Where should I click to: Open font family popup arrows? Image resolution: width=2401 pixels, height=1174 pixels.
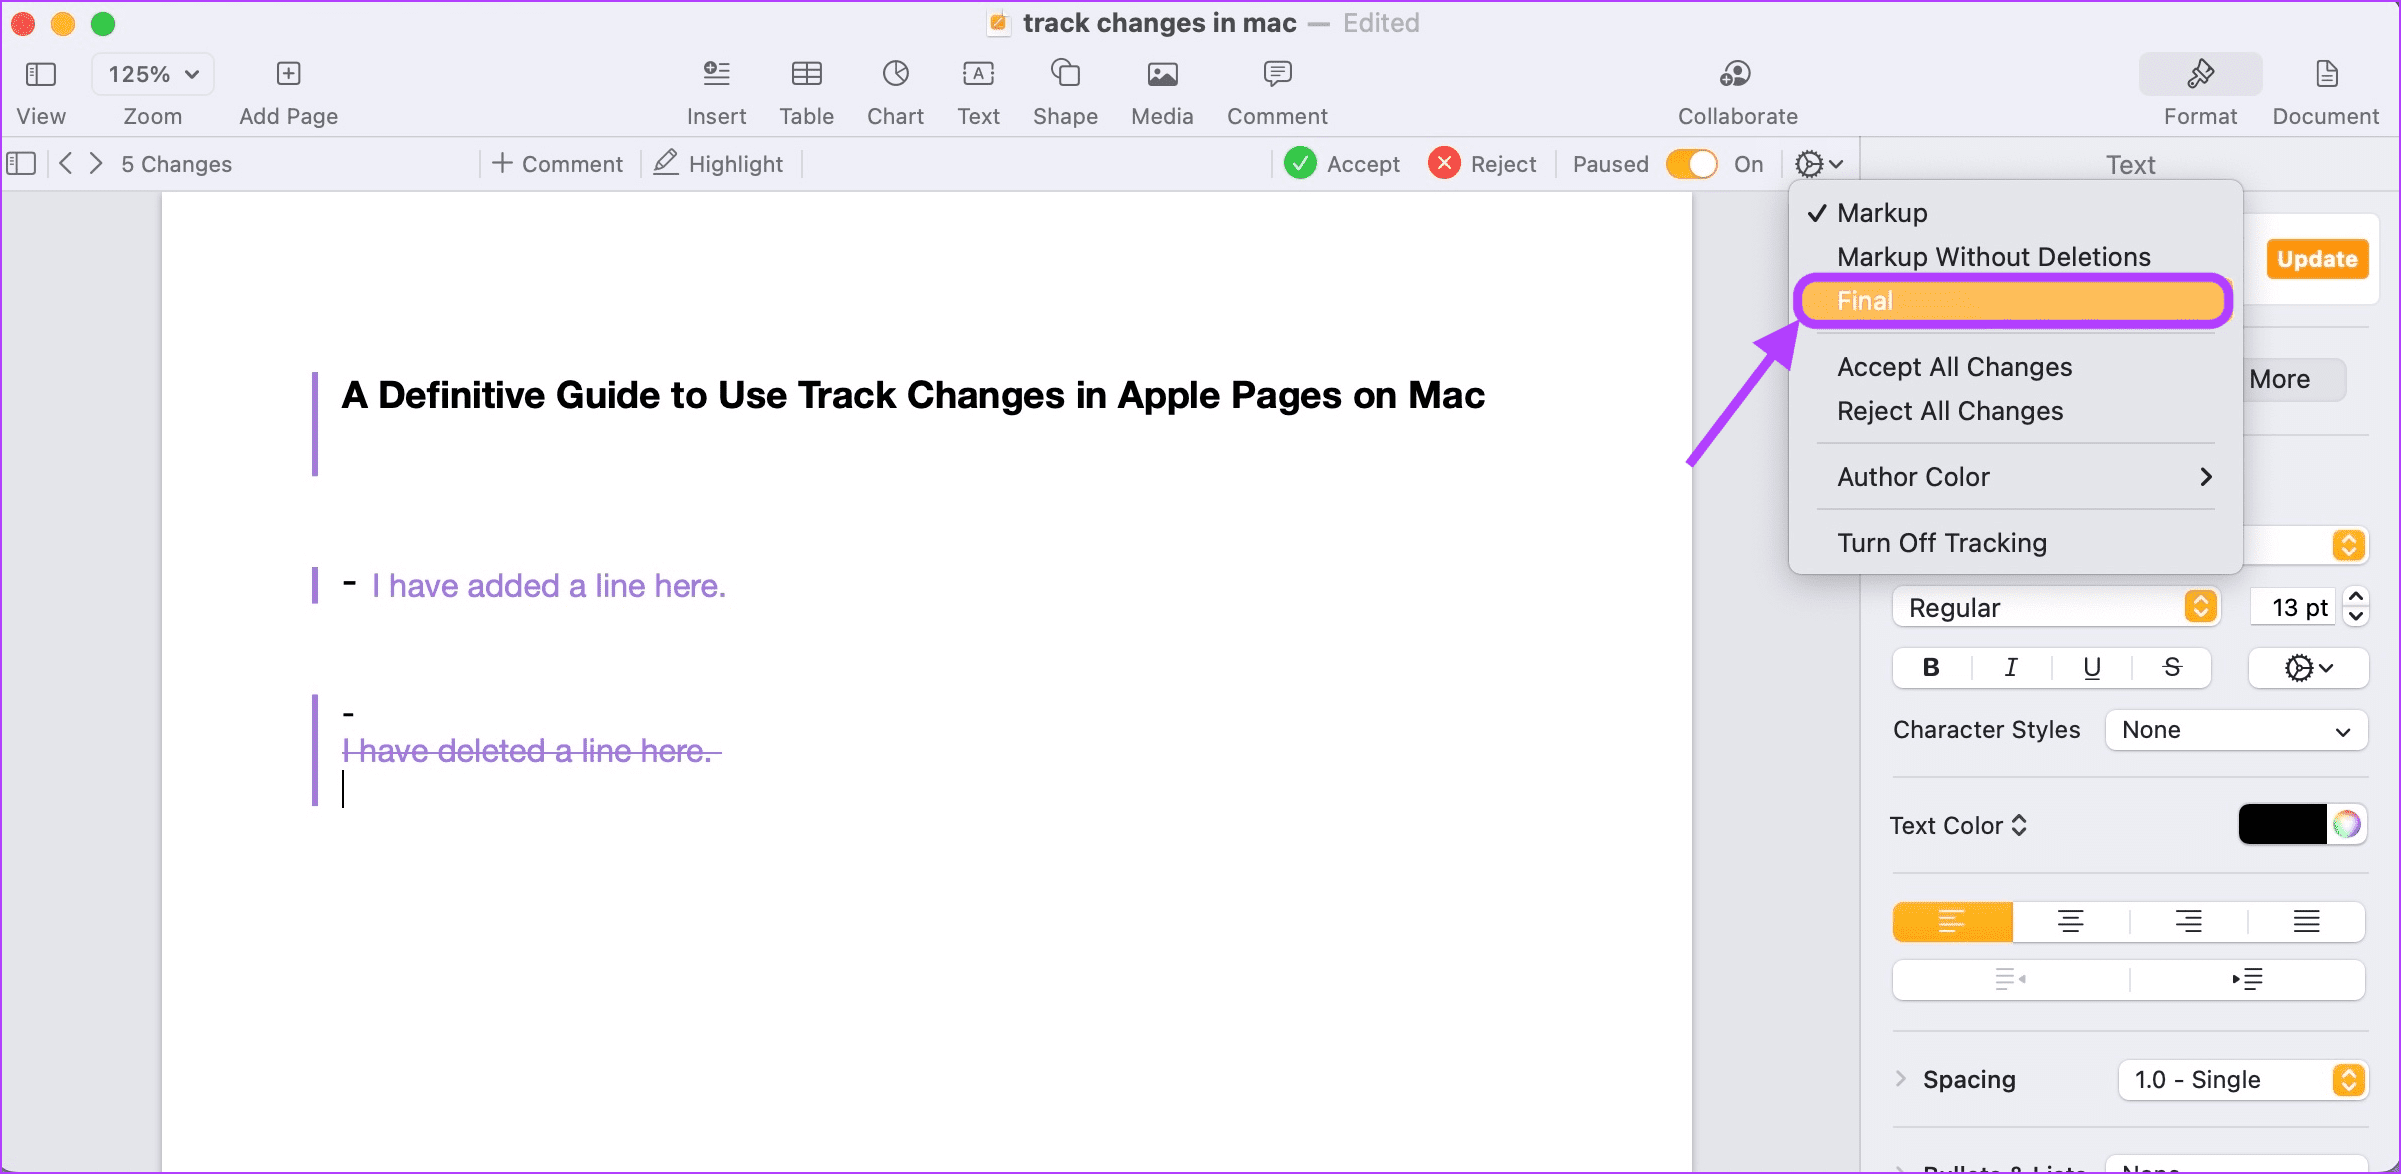[x=2348, y=545]
